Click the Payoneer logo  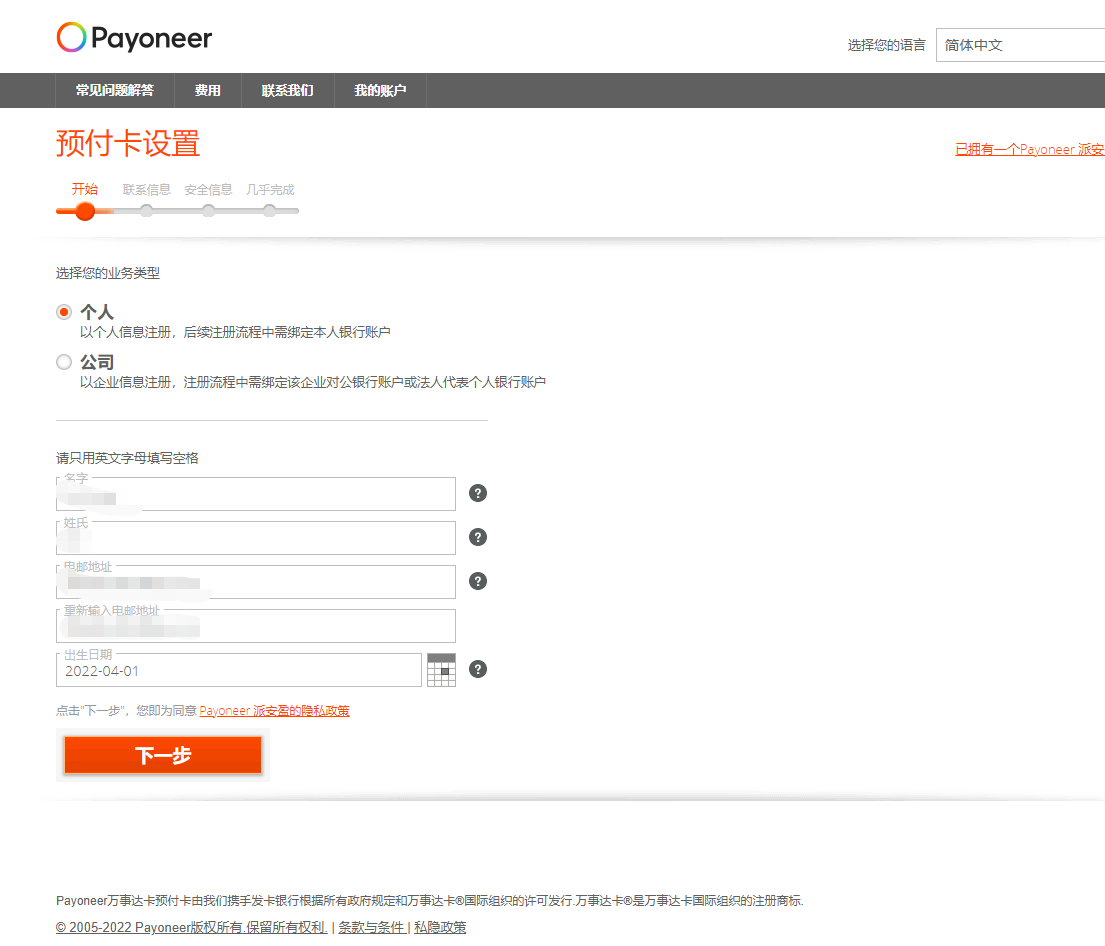click(x=134, y=38)
